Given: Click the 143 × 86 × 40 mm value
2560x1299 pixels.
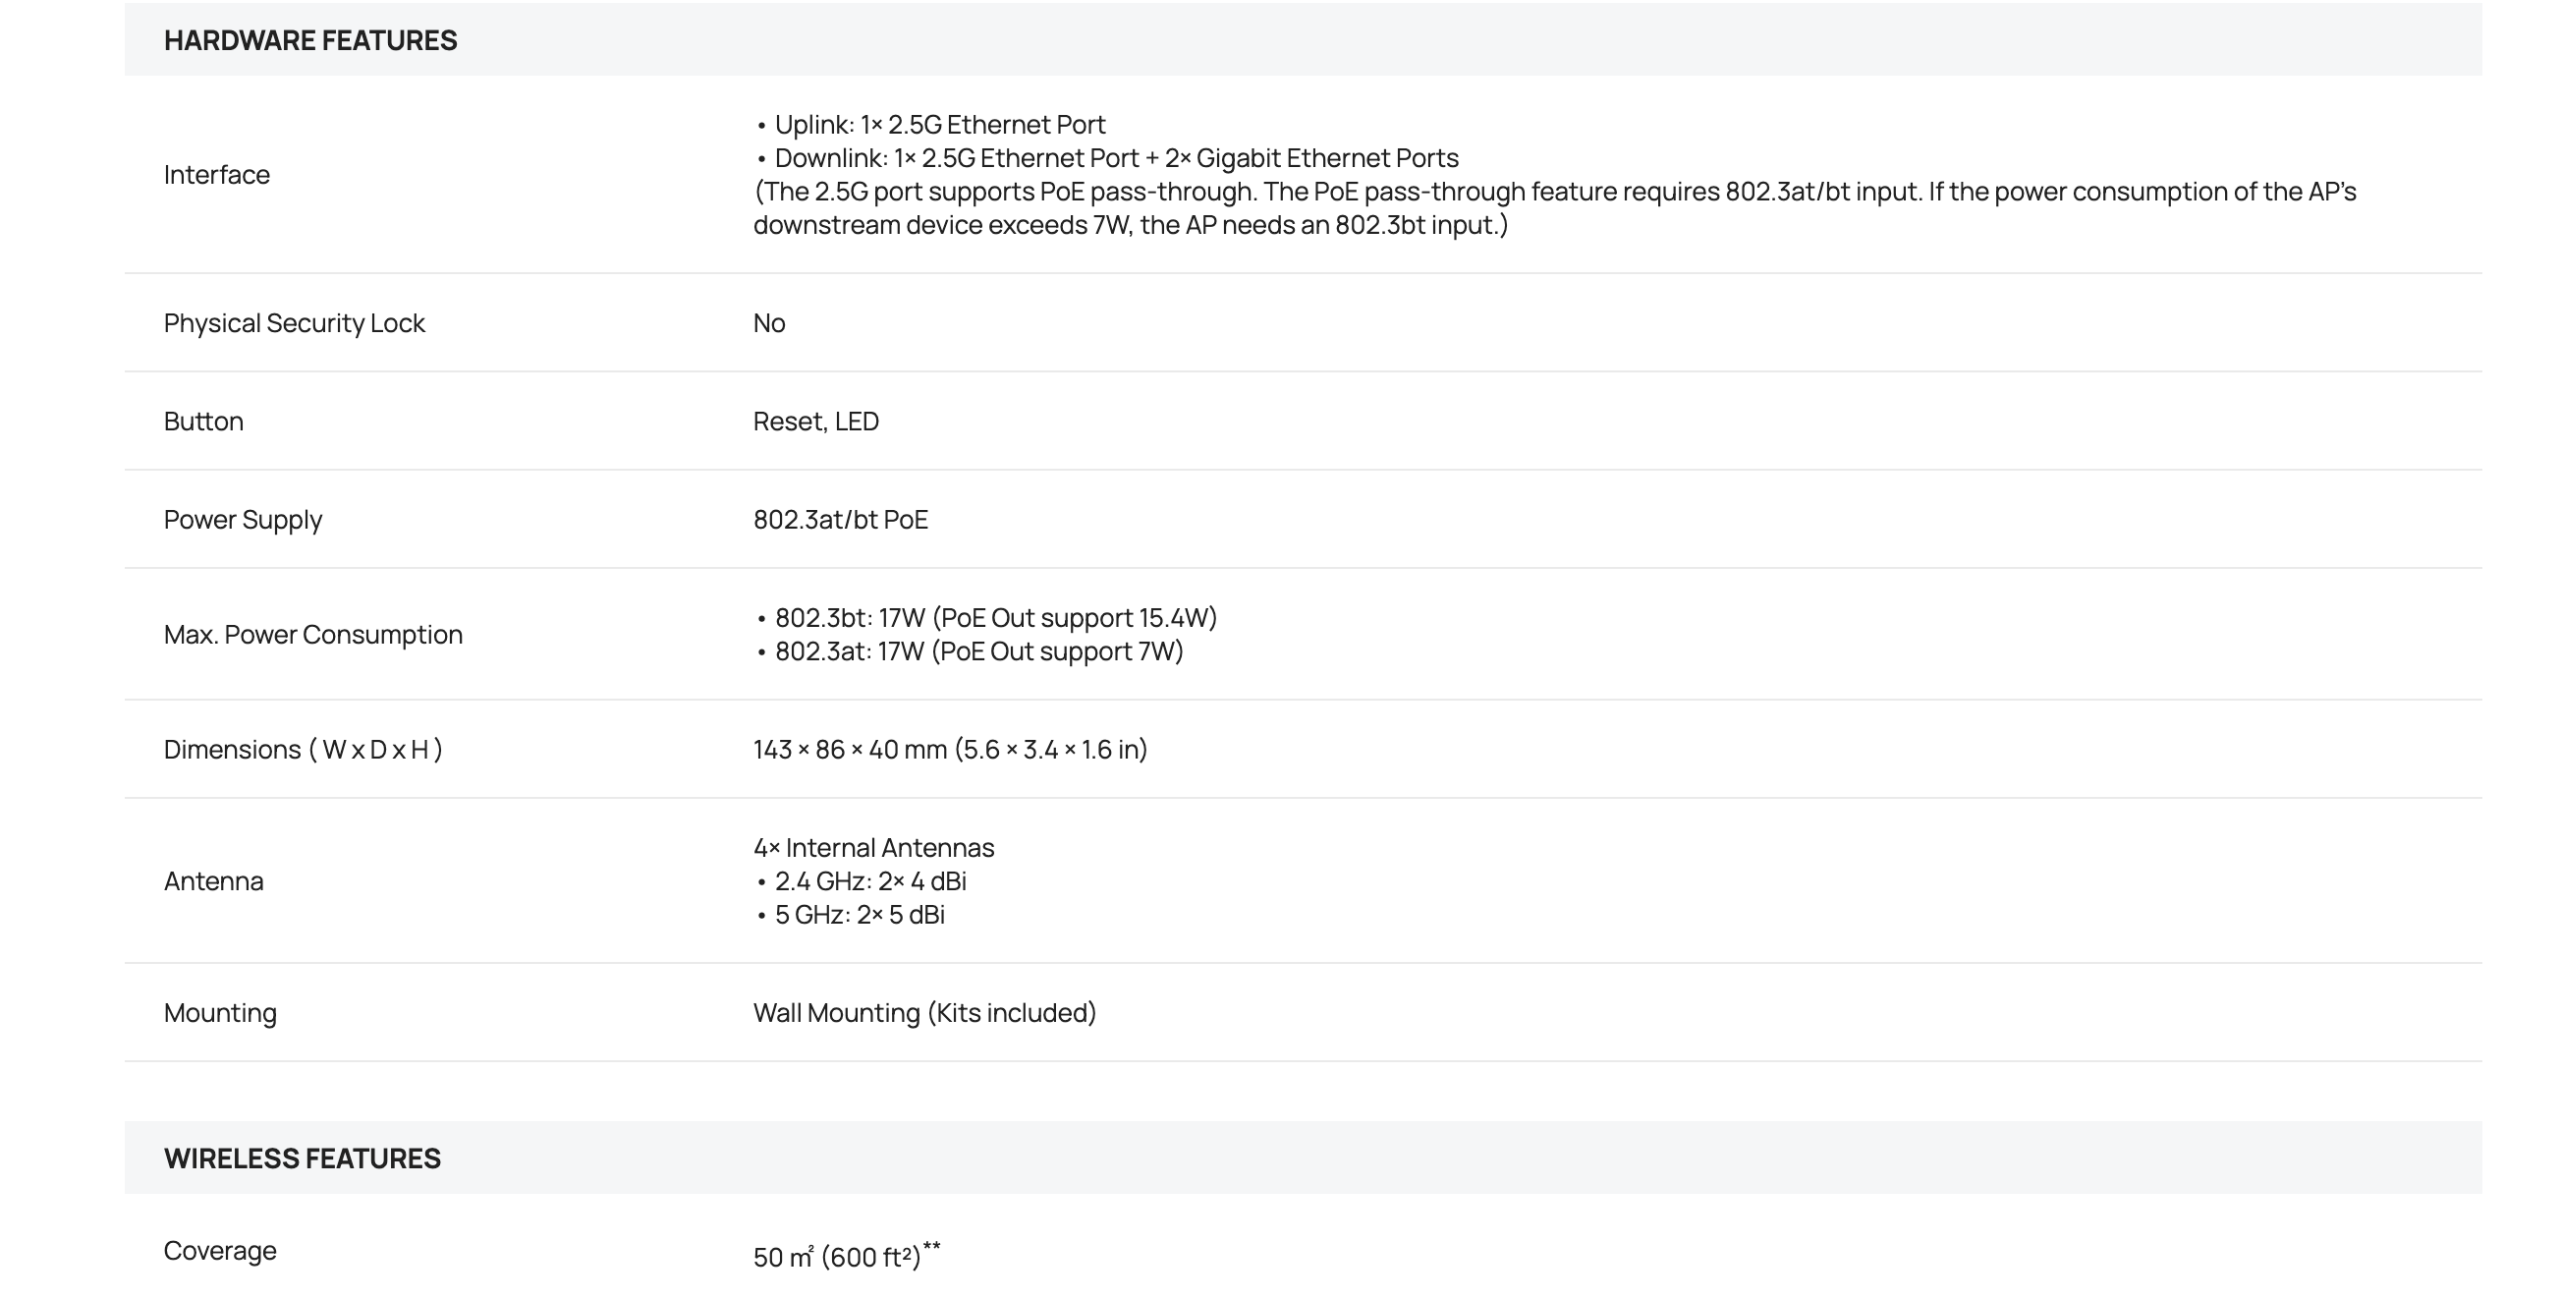Looking at the screenshot, I should tap(950, 750).
